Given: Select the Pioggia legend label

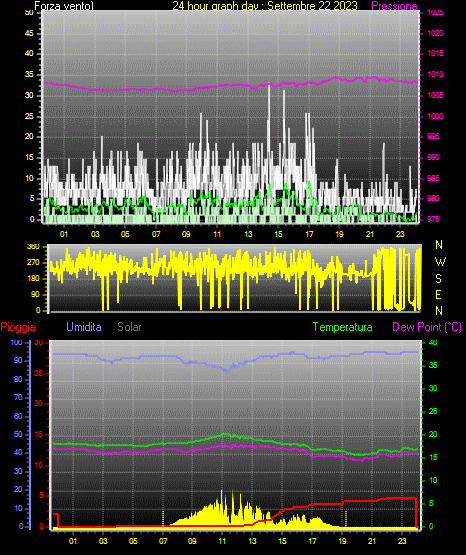Looking at the screenshot, I should point(18,327).
